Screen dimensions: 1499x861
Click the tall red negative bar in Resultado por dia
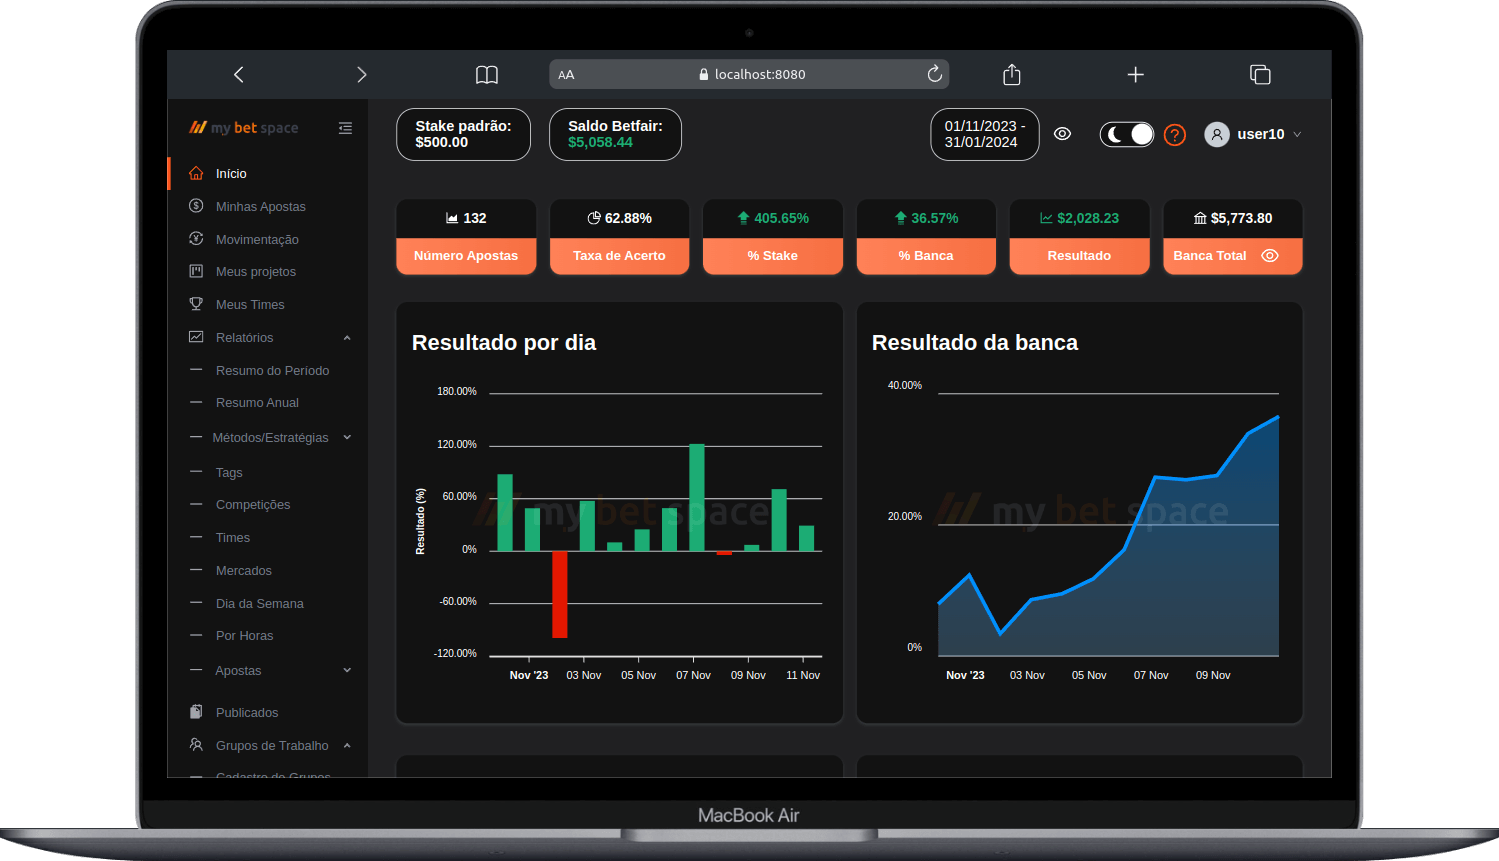[x=560, y=594]
